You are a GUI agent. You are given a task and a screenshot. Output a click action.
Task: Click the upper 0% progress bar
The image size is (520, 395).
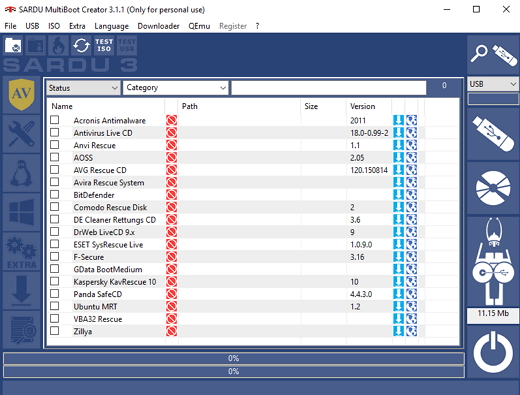pyautogui.click(x=234, y=358)
